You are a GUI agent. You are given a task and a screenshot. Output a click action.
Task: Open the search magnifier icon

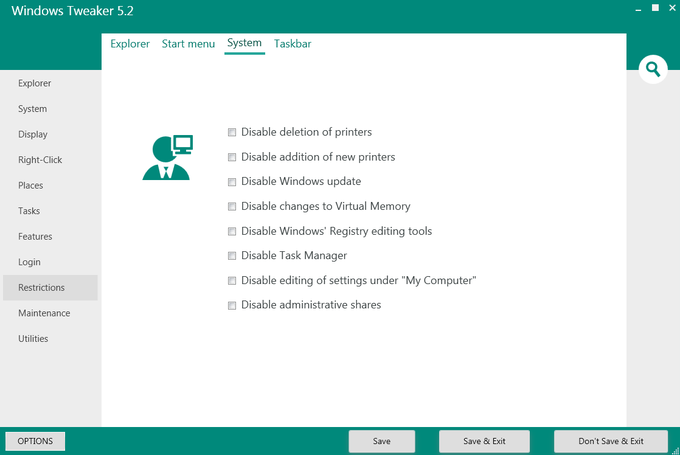tap(653, 69)
